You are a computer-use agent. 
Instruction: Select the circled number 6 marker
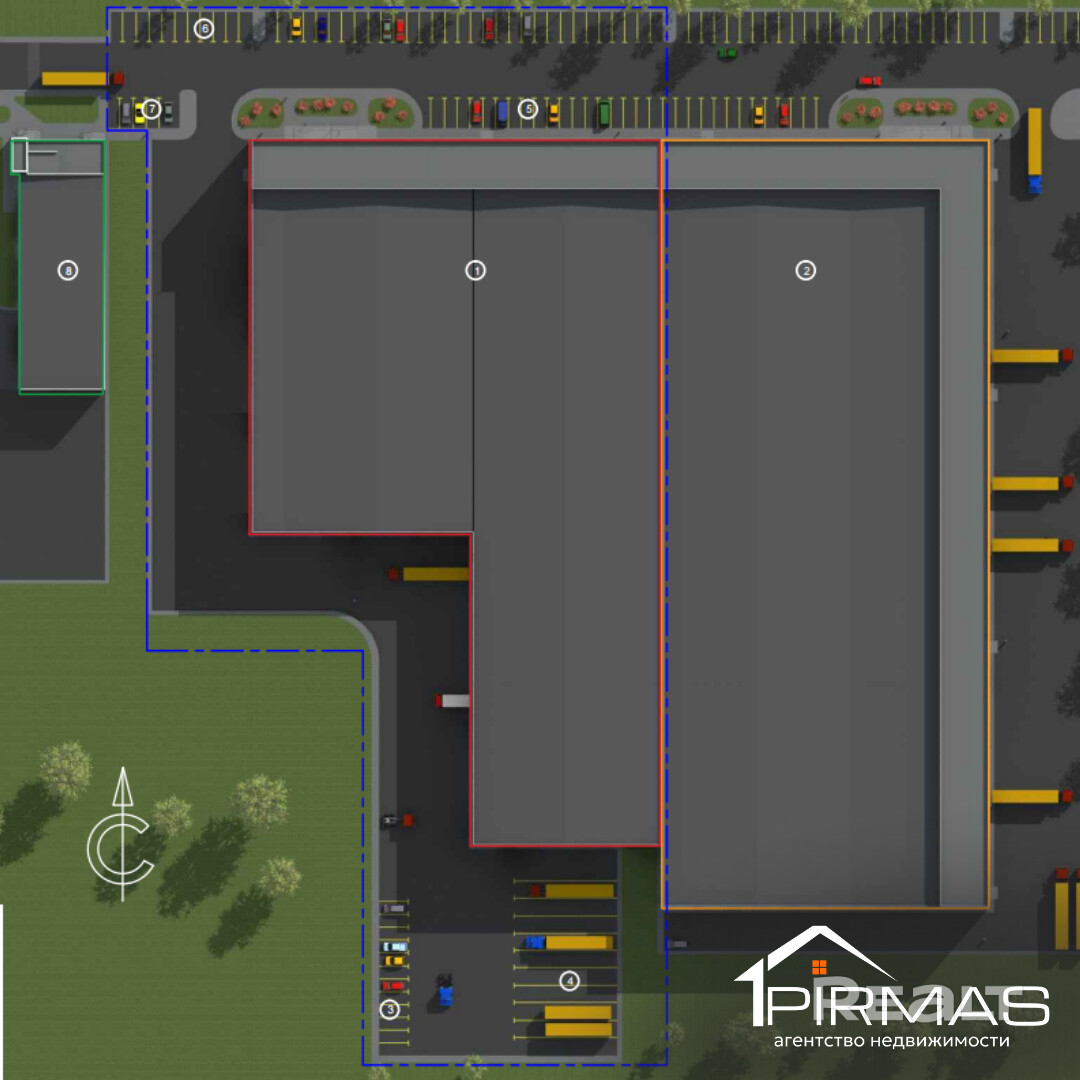pos(204,28)
